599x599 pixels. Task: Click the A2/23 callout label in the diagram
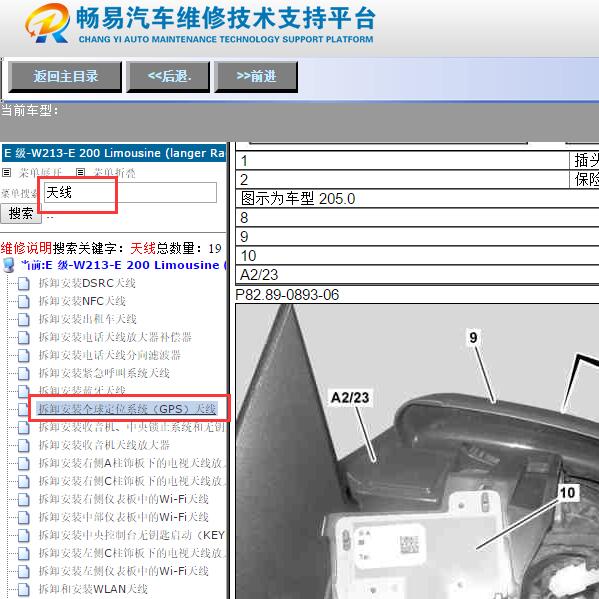pyautogui.click(x=350, y=397)
